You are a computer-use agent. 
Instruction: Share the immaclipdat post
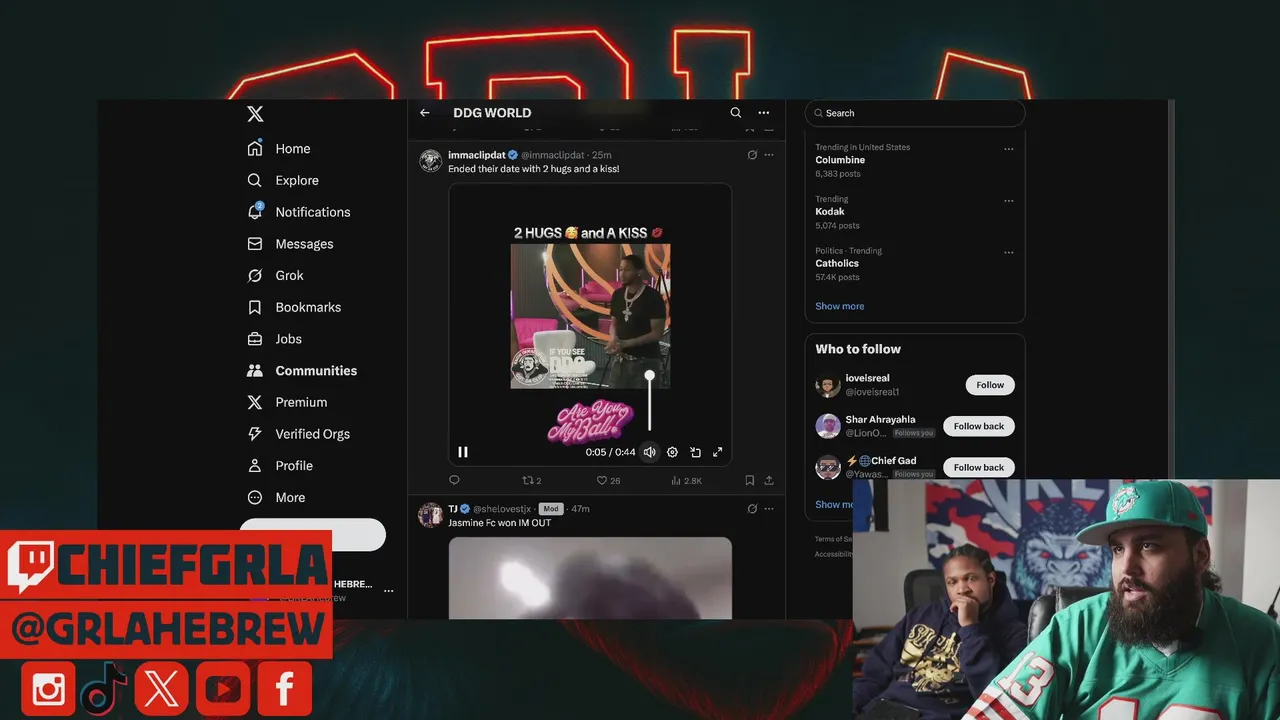click(x=769, y=481)
